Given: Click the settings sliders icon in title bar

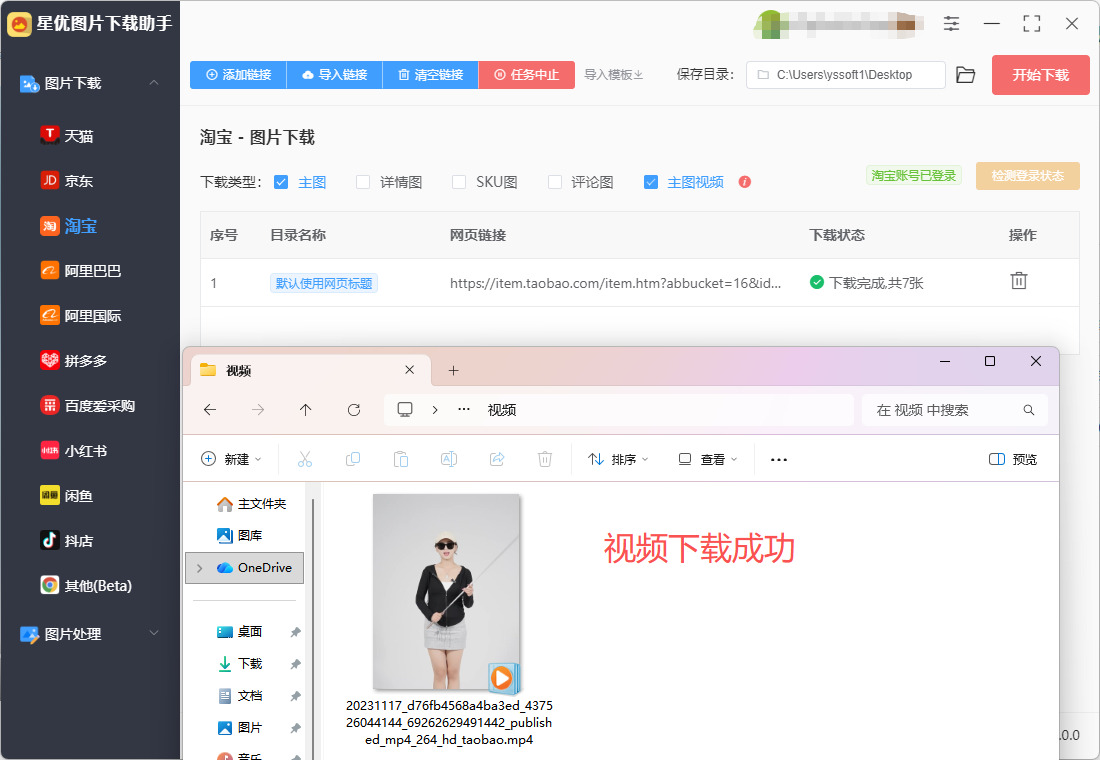Looking at the screenshot, I should tap(951, 24).
